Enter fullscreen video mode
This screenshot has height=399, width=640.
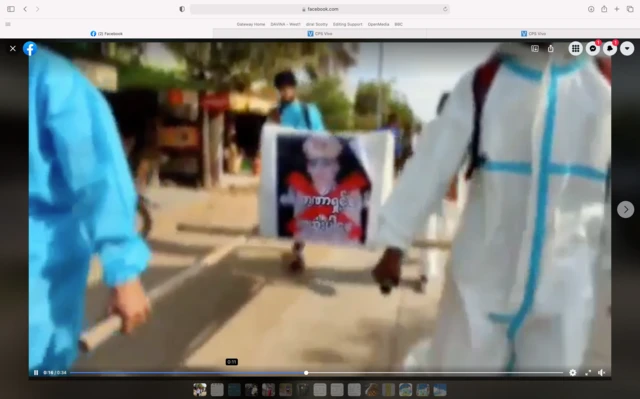coord(588,372)
